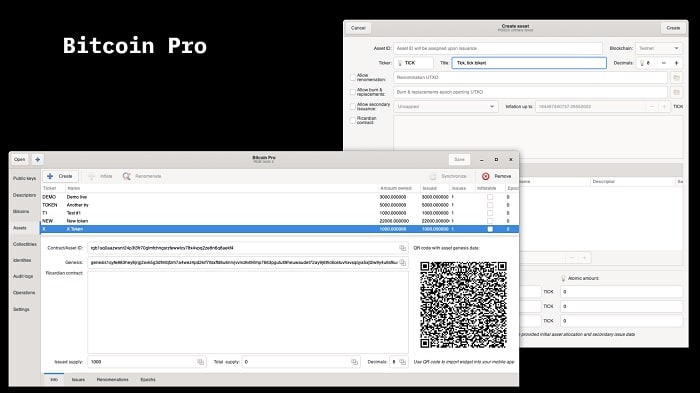Image resolution: width=700 pixels, height=393 pixels.
Task: Click the Open button in Bitcoin Pro
Action: pos(20,159)
